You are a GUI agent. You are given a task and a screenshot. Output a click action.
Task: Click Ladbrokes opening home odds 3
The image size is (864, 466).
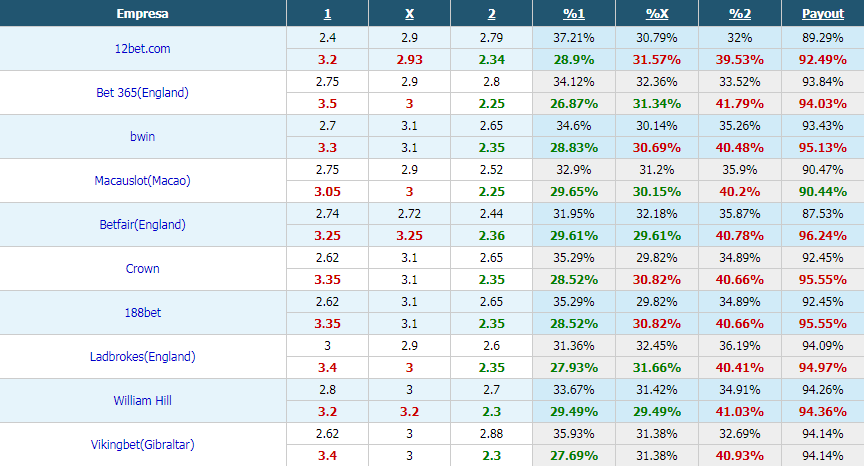click(327, 346)
